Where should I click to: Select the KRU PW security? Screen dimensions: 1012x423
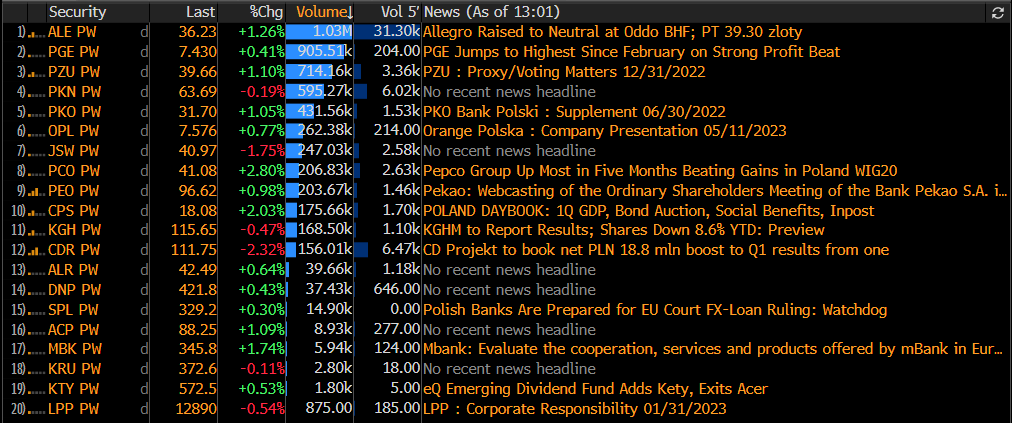[74, 370]
